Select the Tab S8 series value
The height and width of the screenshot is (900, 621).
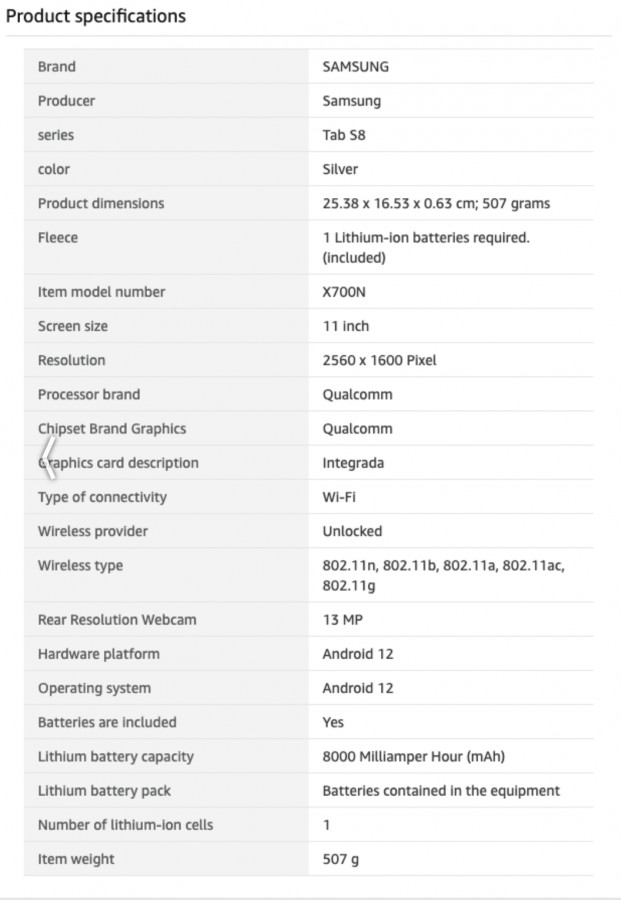point(344,135)
